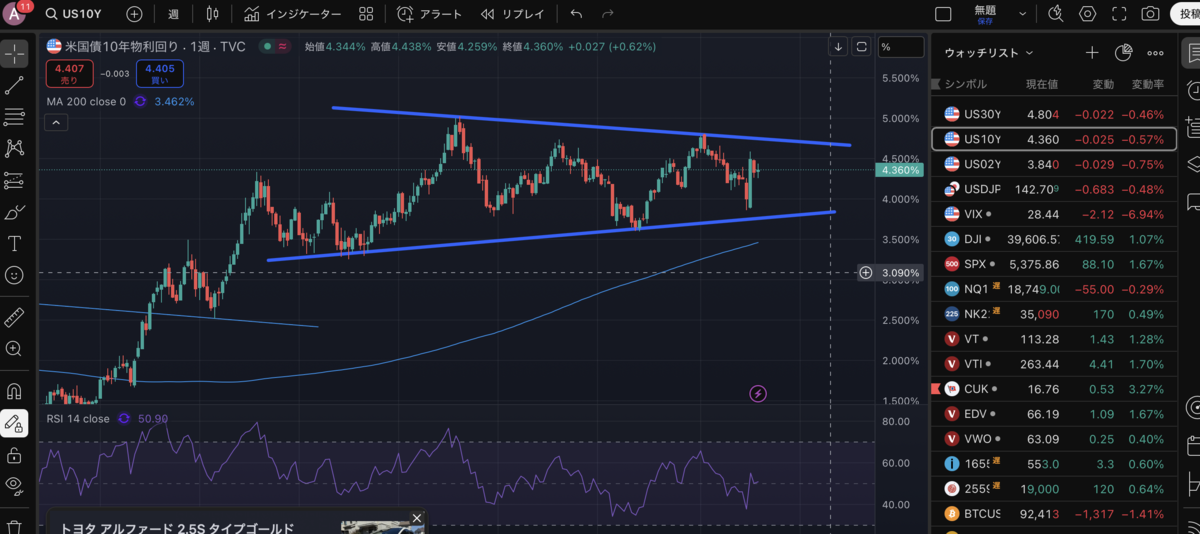Toggle magnet mode for drawings
1200x534 pixels.
tap(14, 391)
